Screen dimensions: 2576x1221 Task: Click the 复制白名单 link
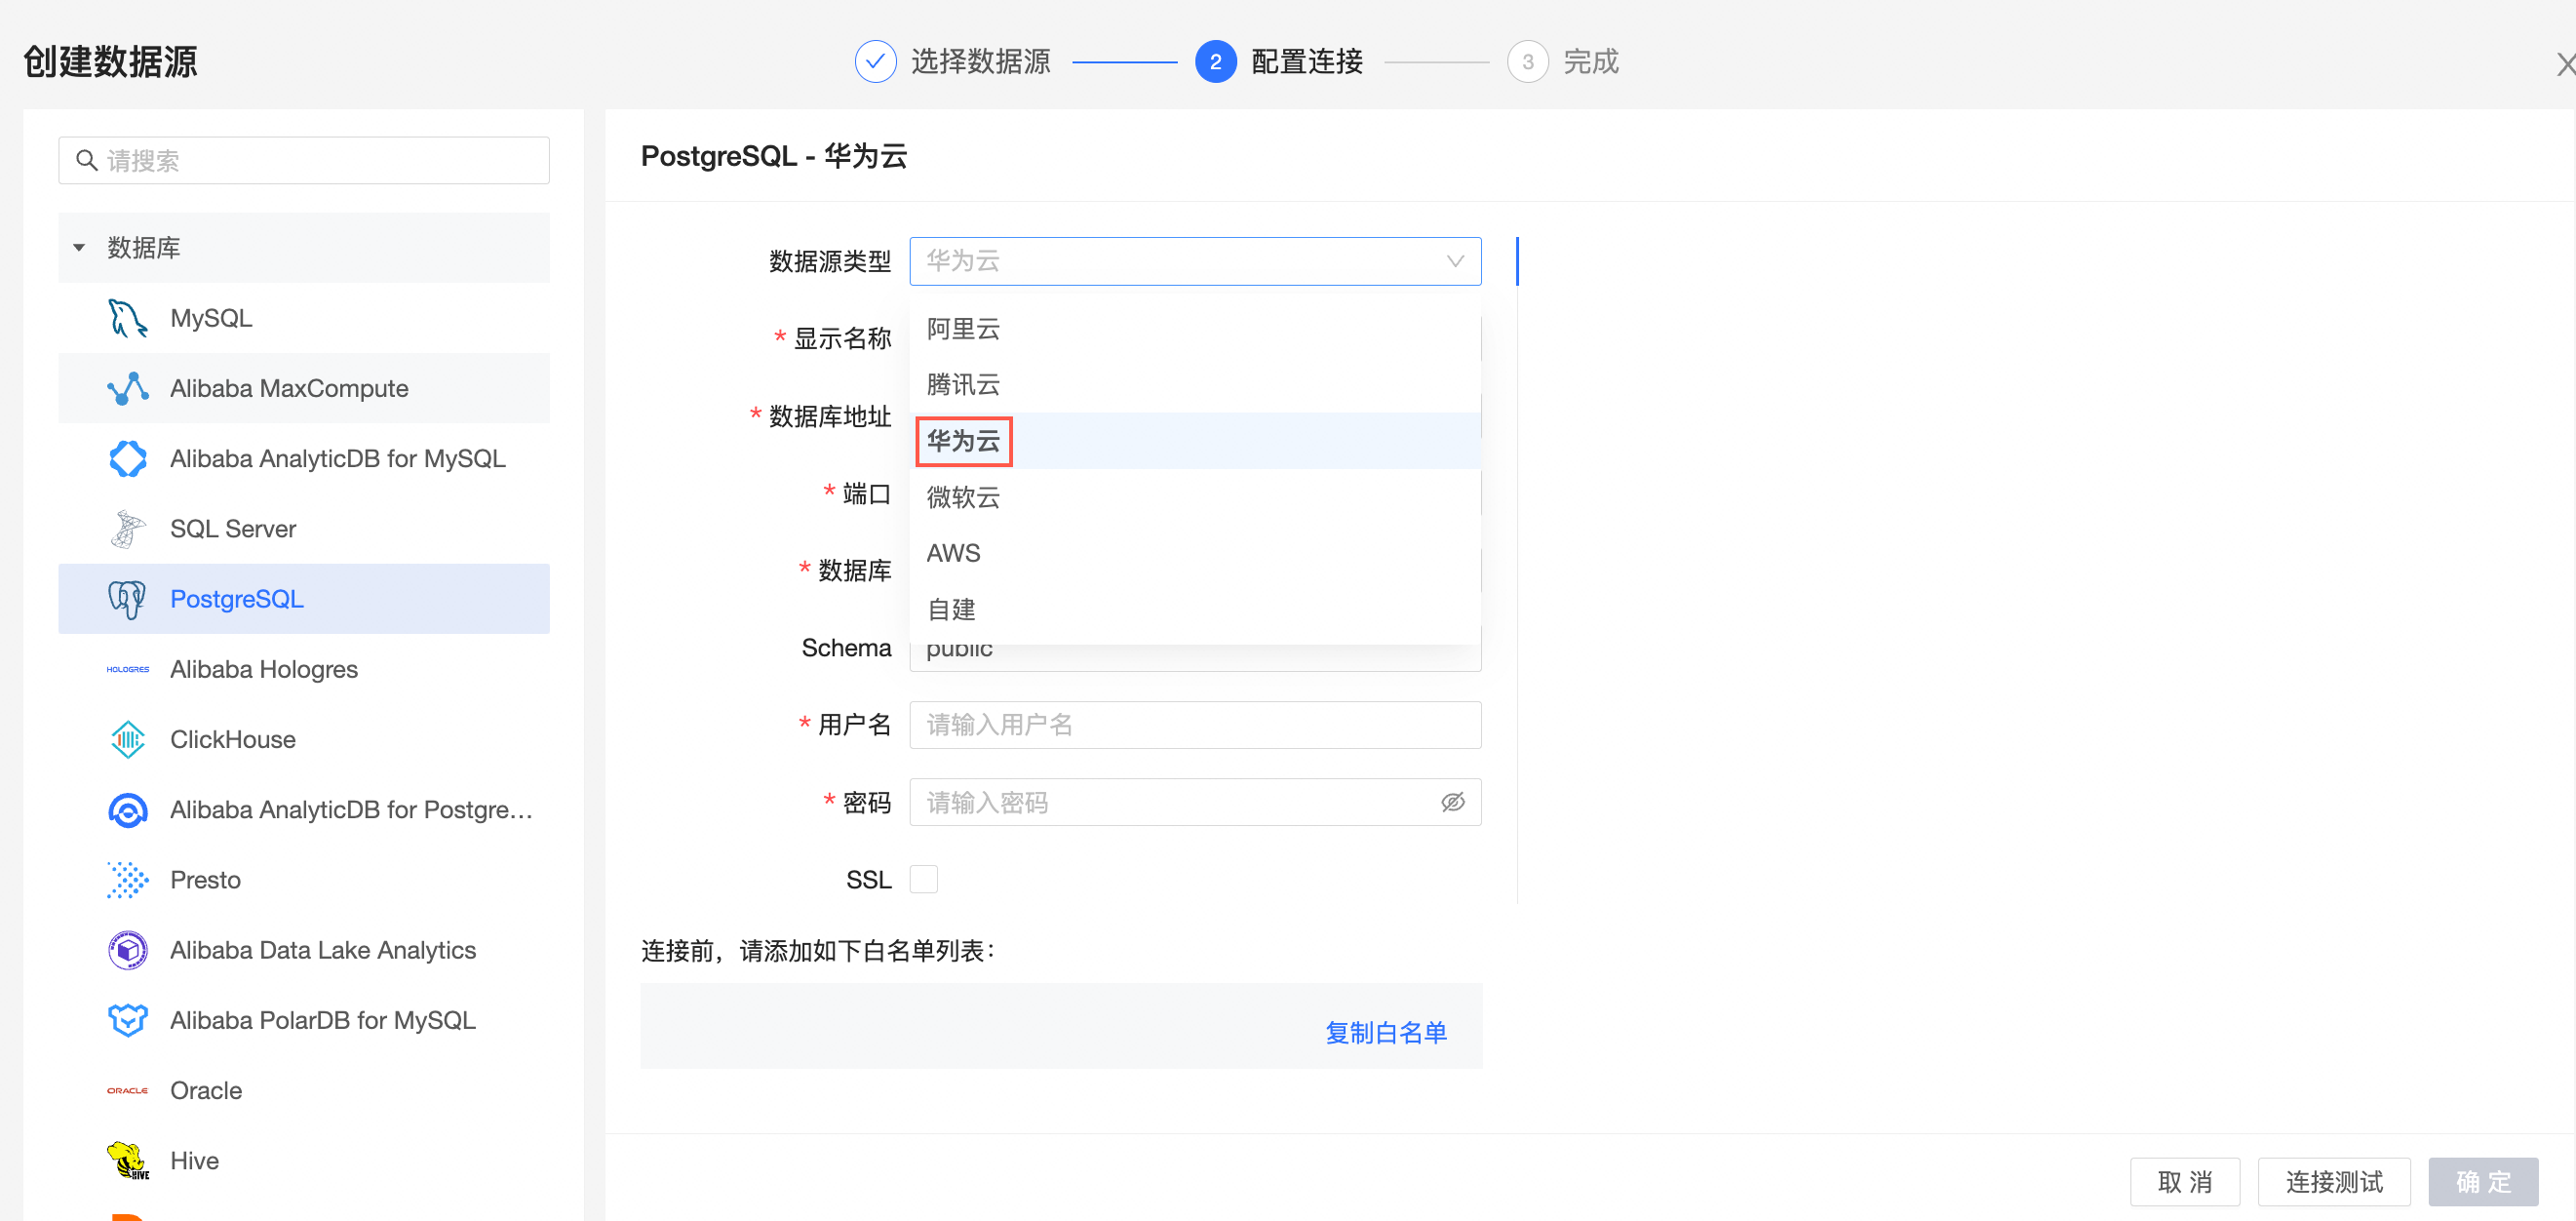[1386, 1032]
